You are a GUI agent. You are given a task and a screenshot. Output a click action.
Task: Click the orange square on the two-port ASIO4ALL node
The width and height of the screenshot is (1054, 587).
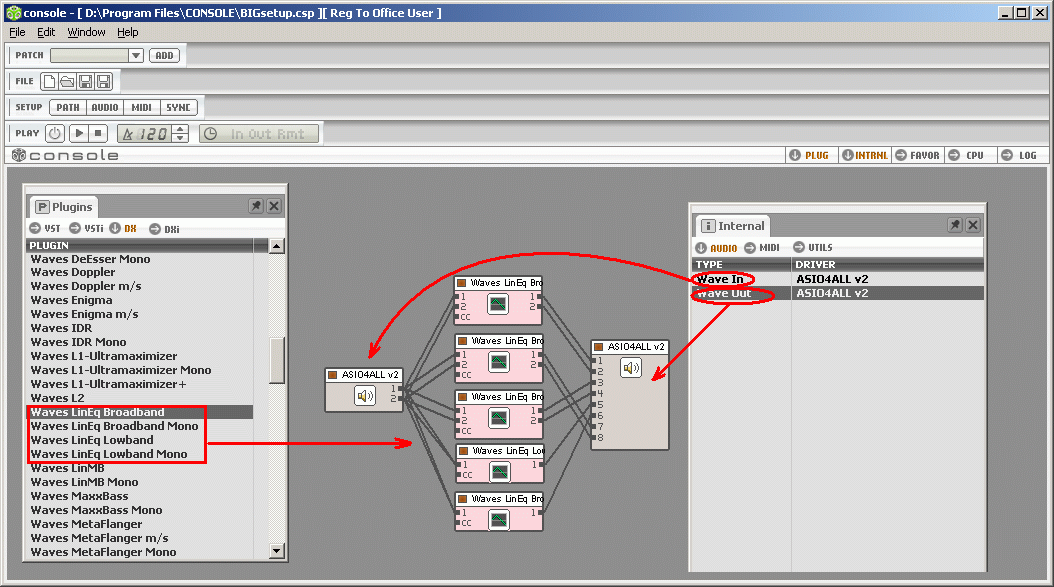pyautogui.click(x=332, y=375)
